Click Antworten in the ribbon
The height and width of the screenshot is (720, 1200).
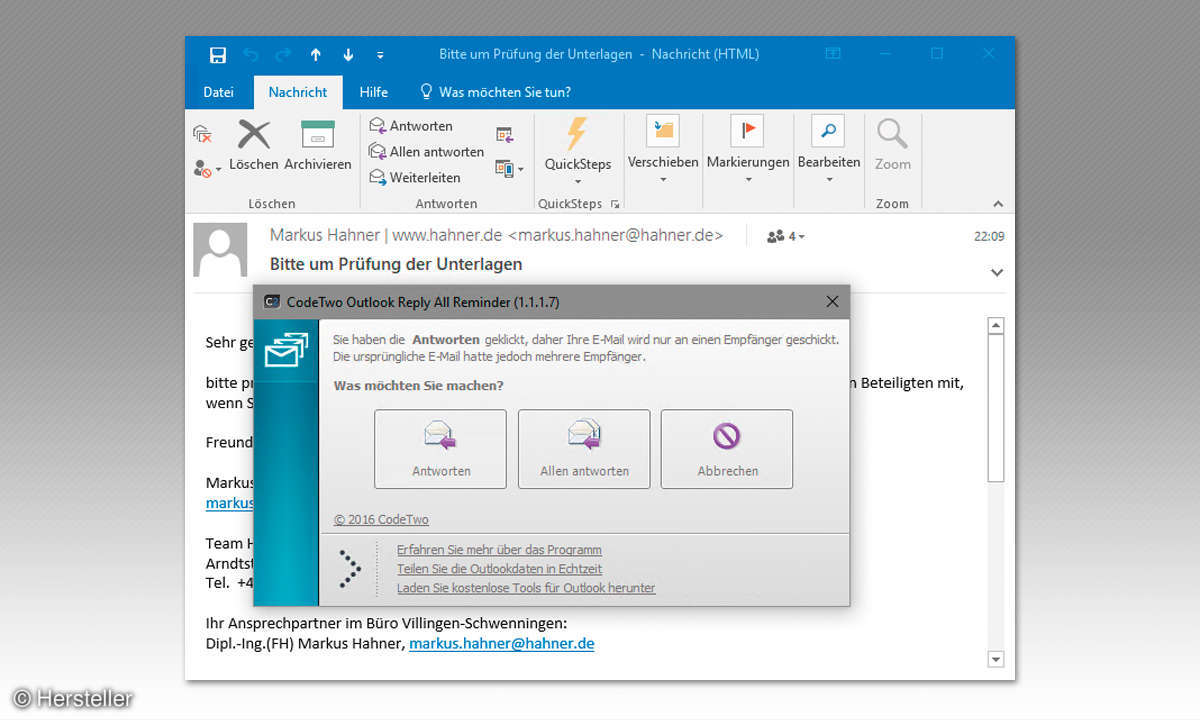(411, 126)
